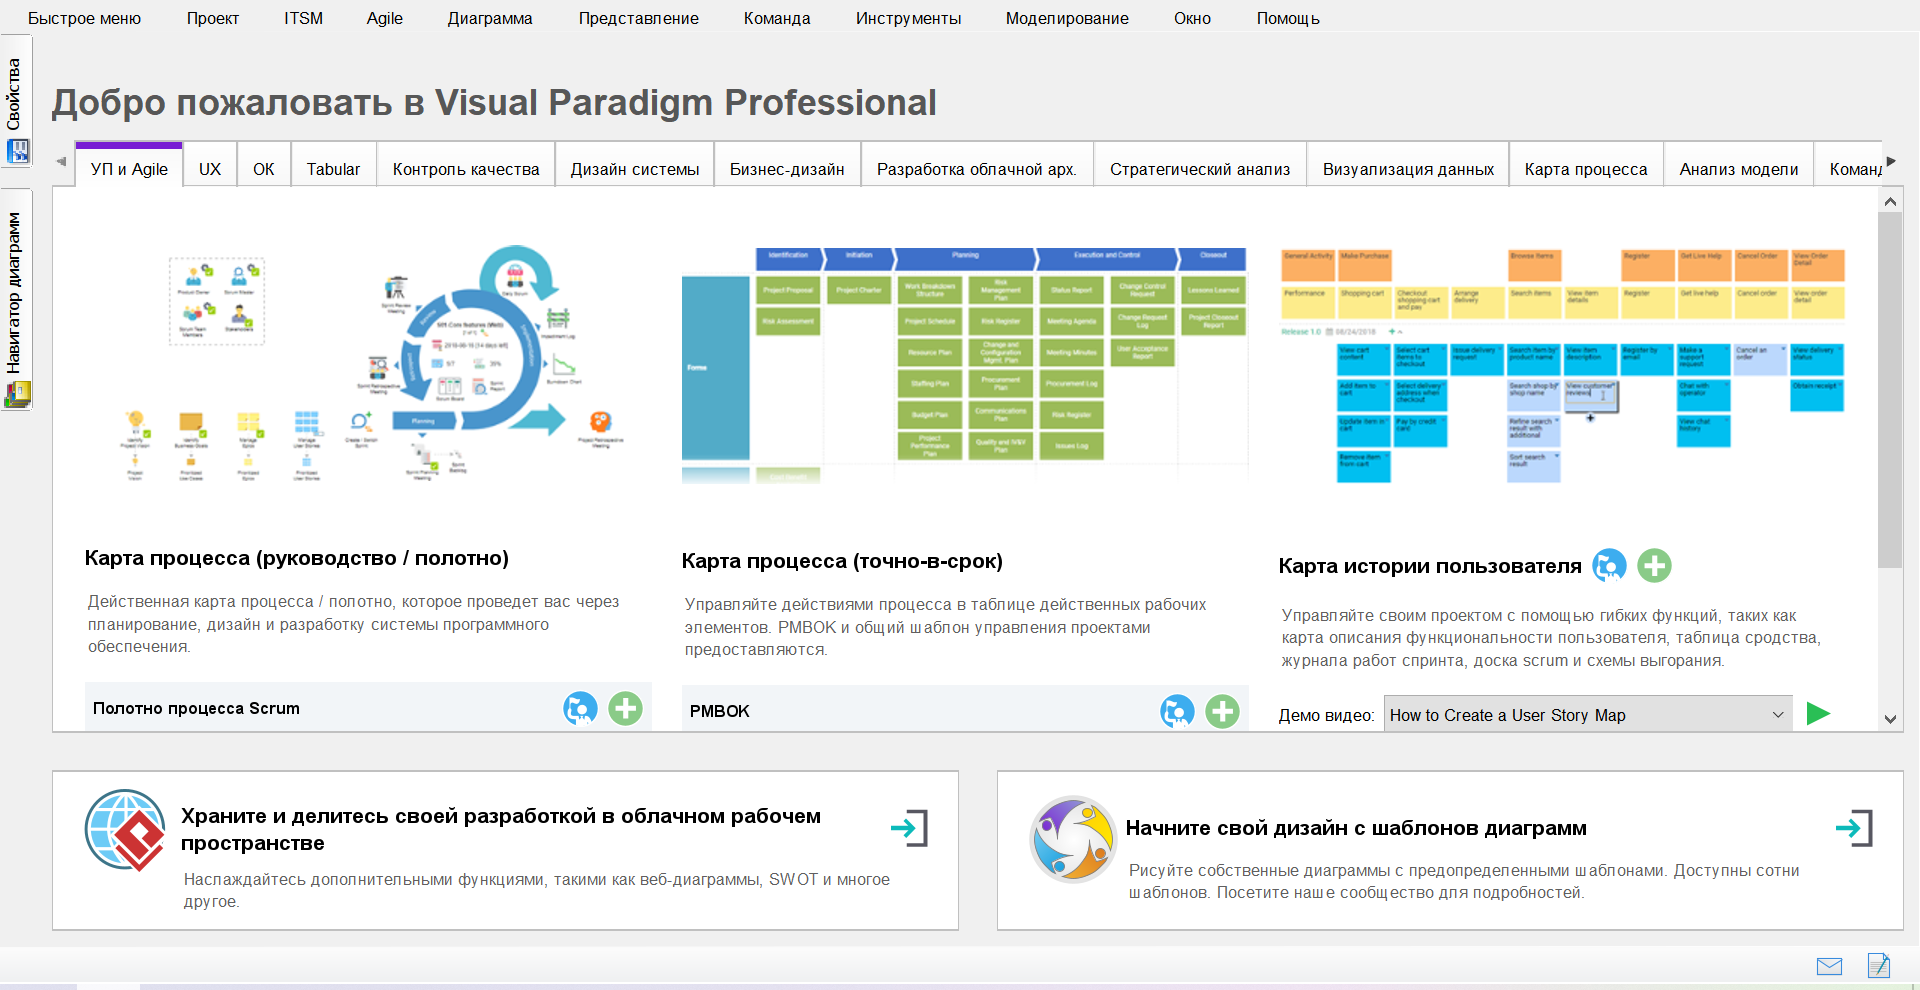Create new Полотно процесса Scrum via plus icon
Screen dimensions: 1920x990
pyautogui.click(x=626, y=708)
